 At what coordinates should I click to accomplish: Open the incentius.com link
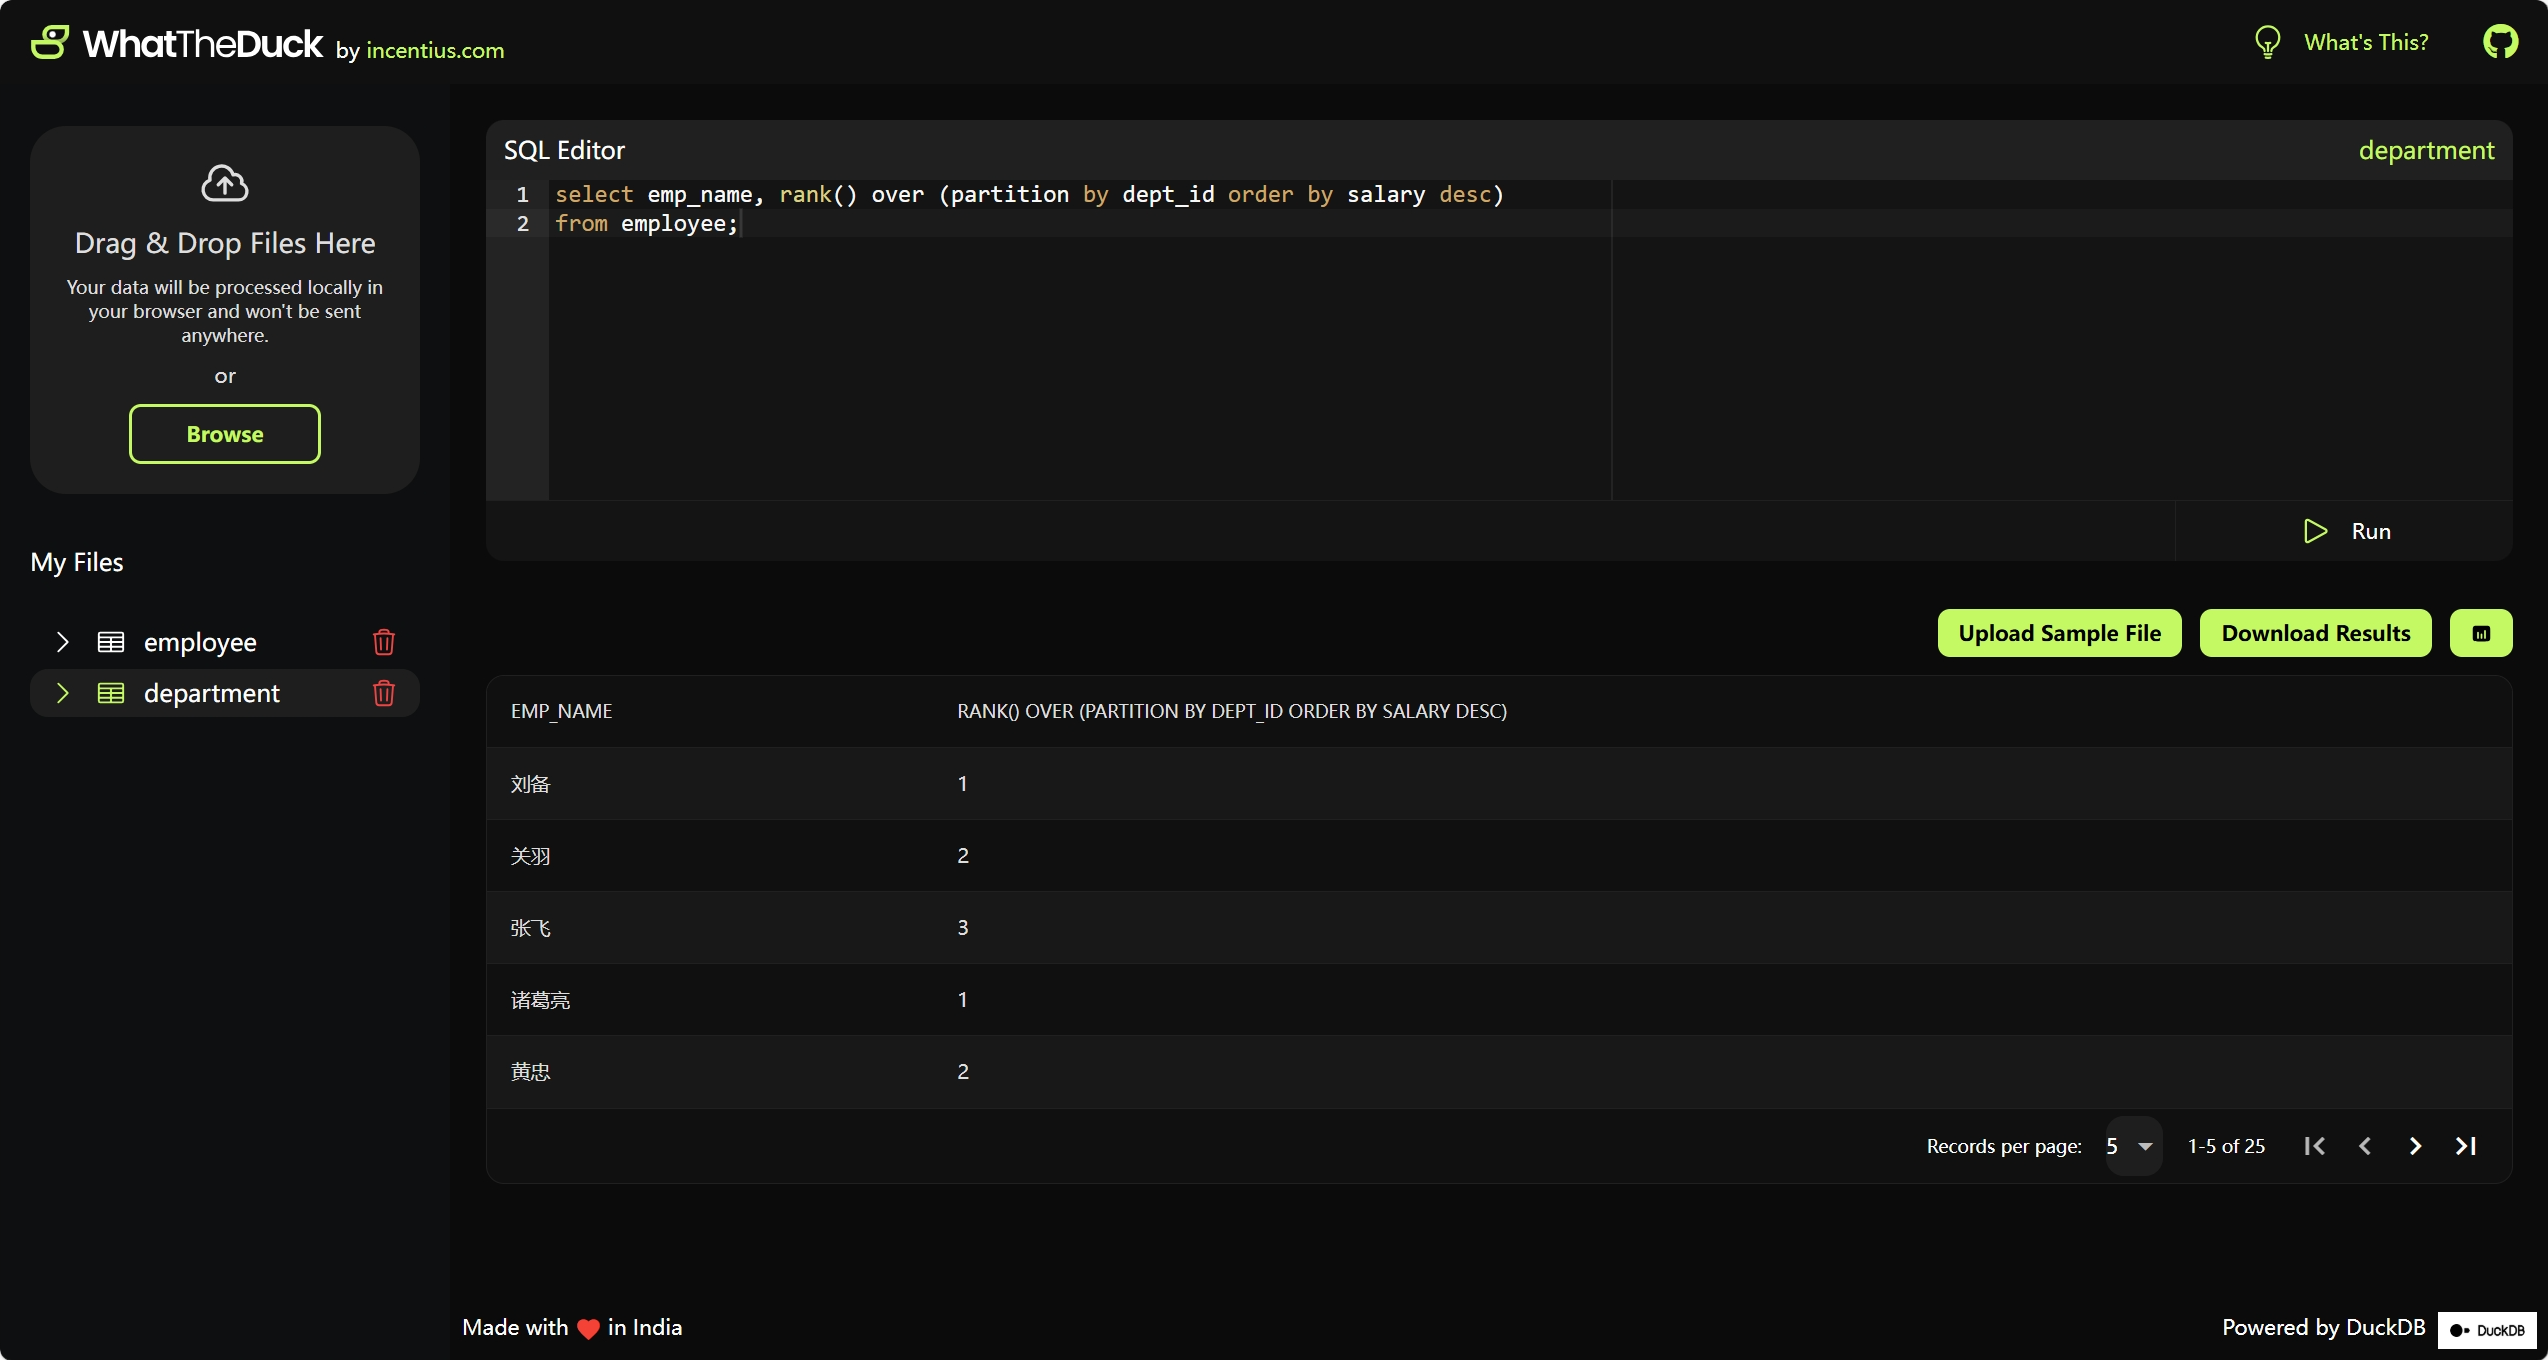(435, 50)
